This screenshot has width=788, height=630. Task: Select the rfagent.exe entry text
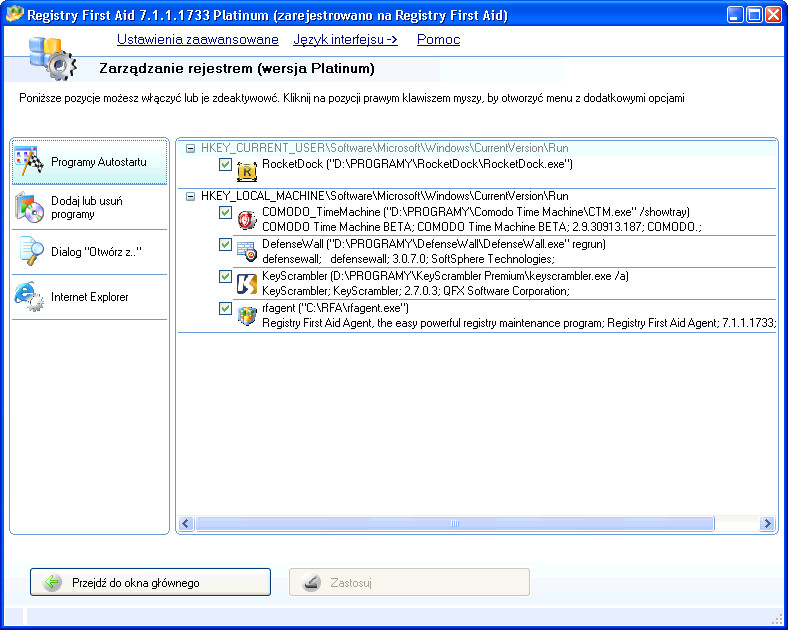335,308
